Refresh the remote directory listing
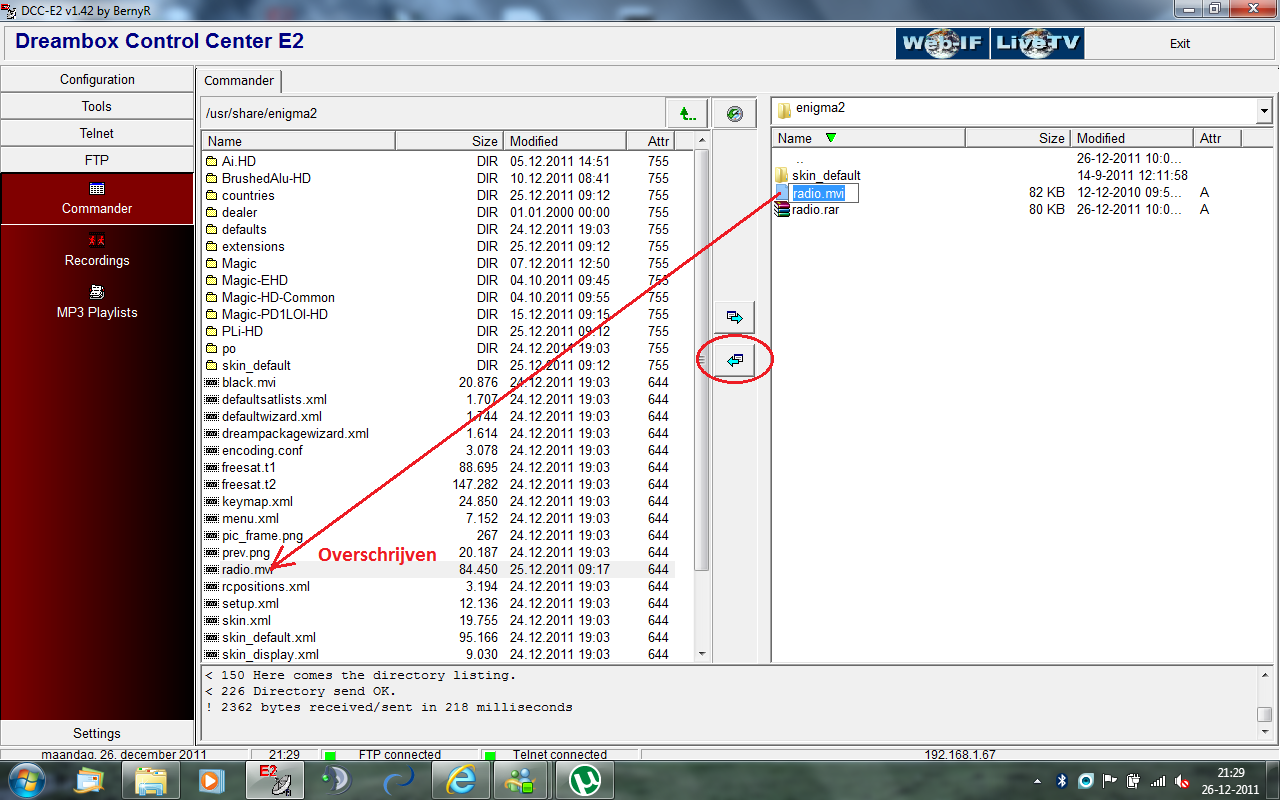1280x800 pixels. pyautogui.click(x=735, y=113)
